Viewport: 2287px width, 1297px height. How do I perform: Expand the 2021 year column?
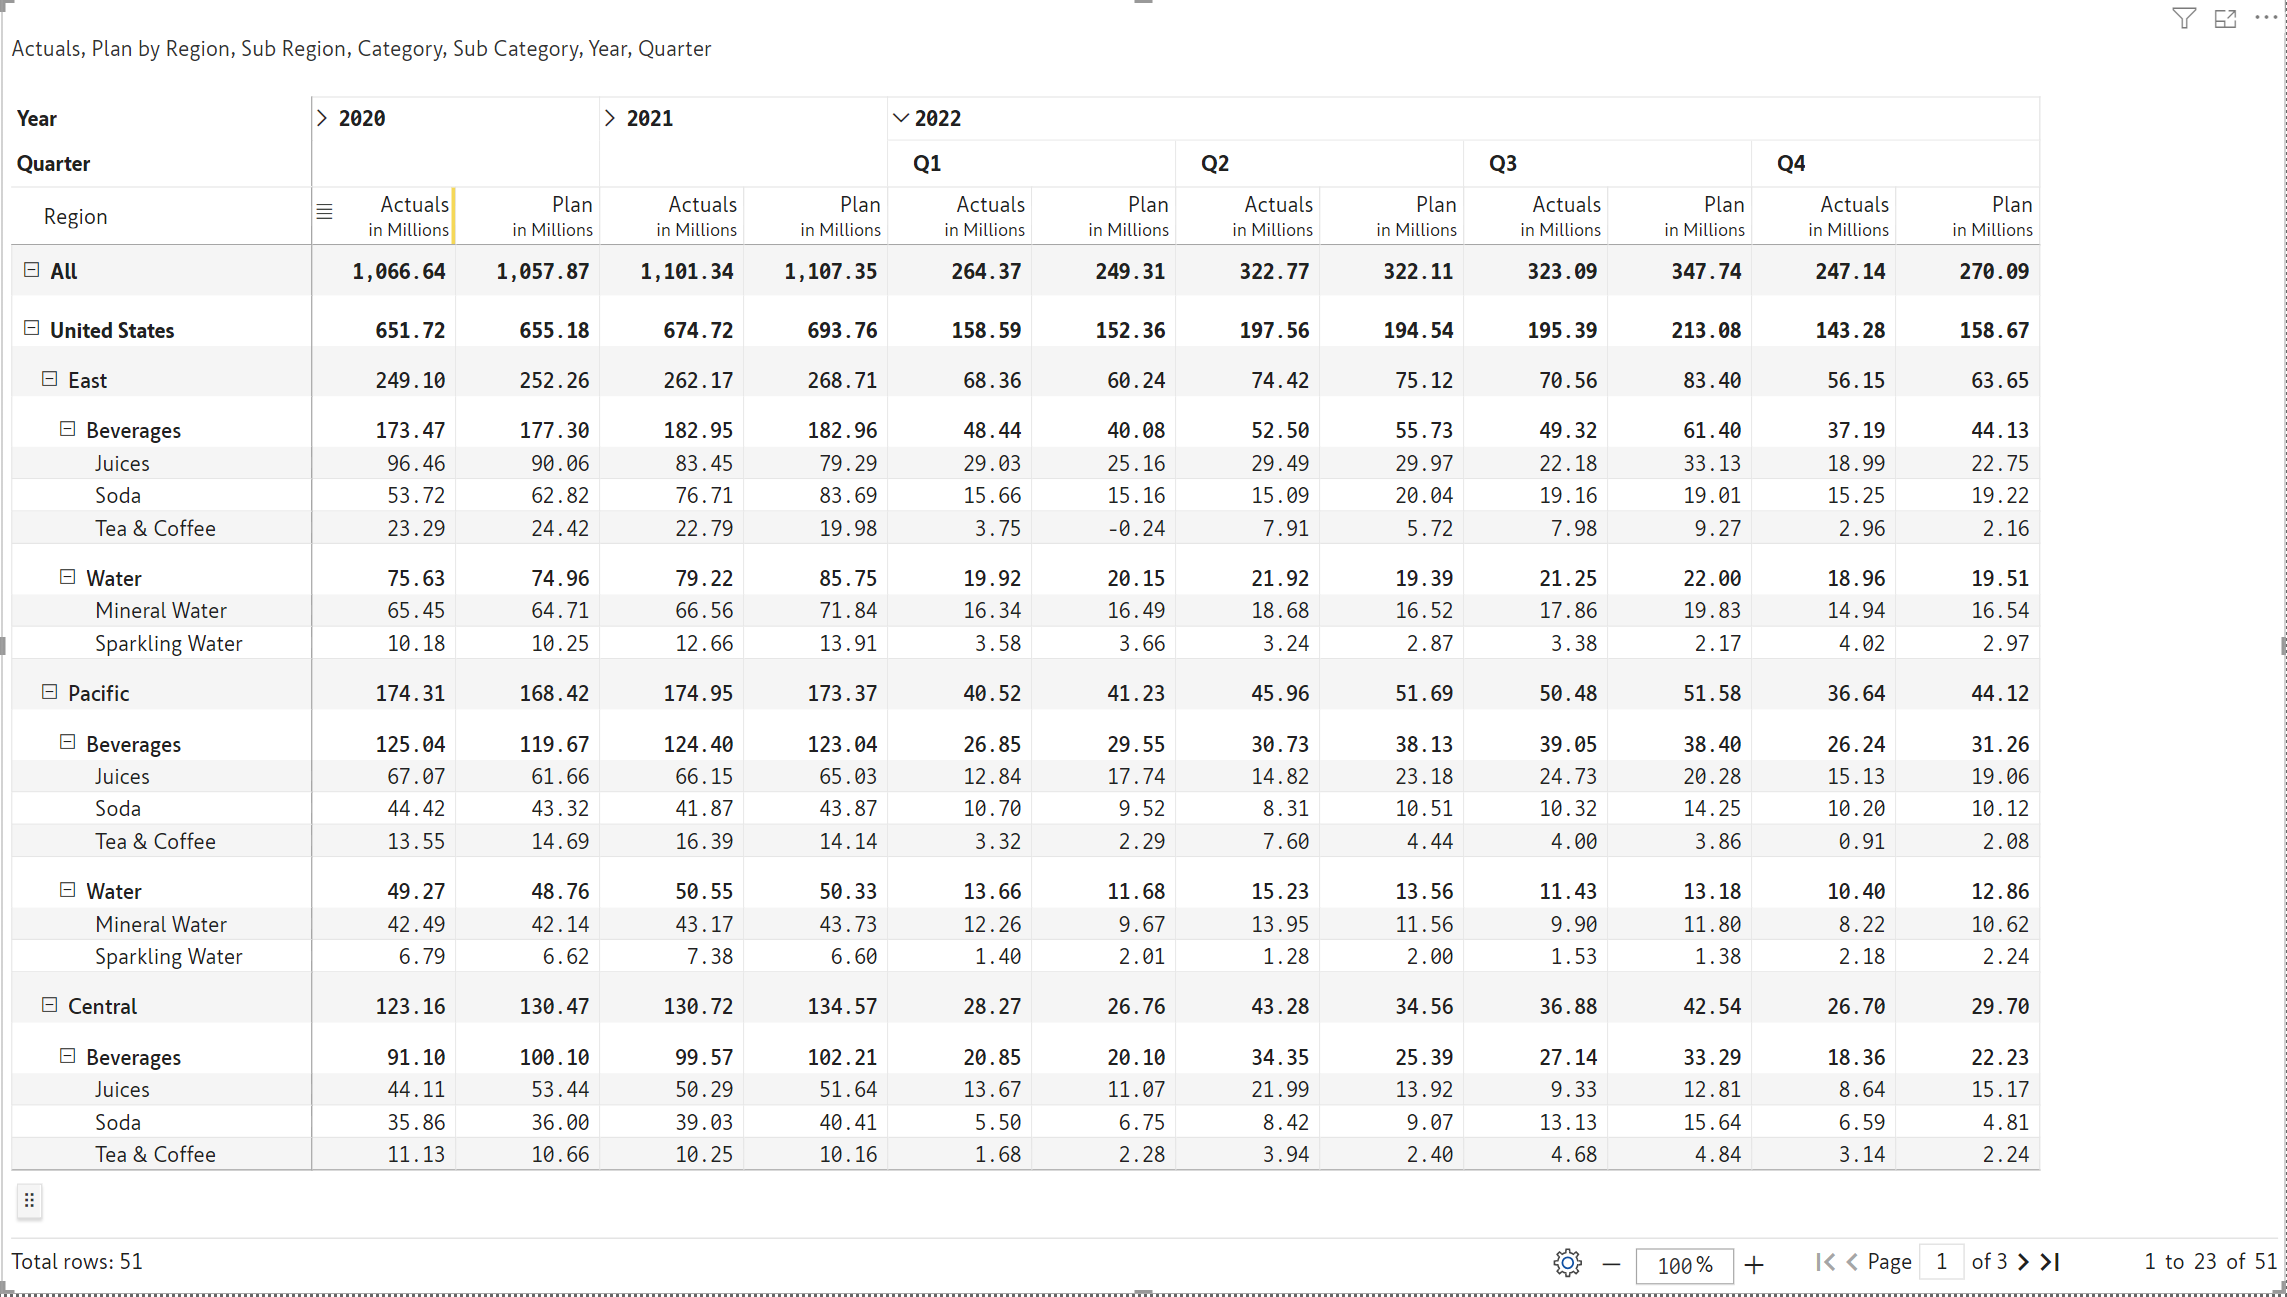[610, 118]
